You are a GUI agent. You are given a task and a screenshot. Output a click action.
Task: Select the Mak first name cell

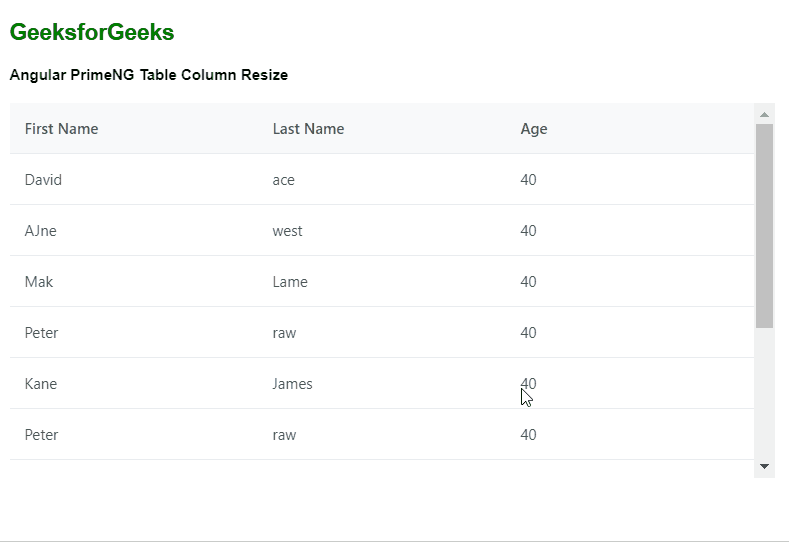point(39,282)
